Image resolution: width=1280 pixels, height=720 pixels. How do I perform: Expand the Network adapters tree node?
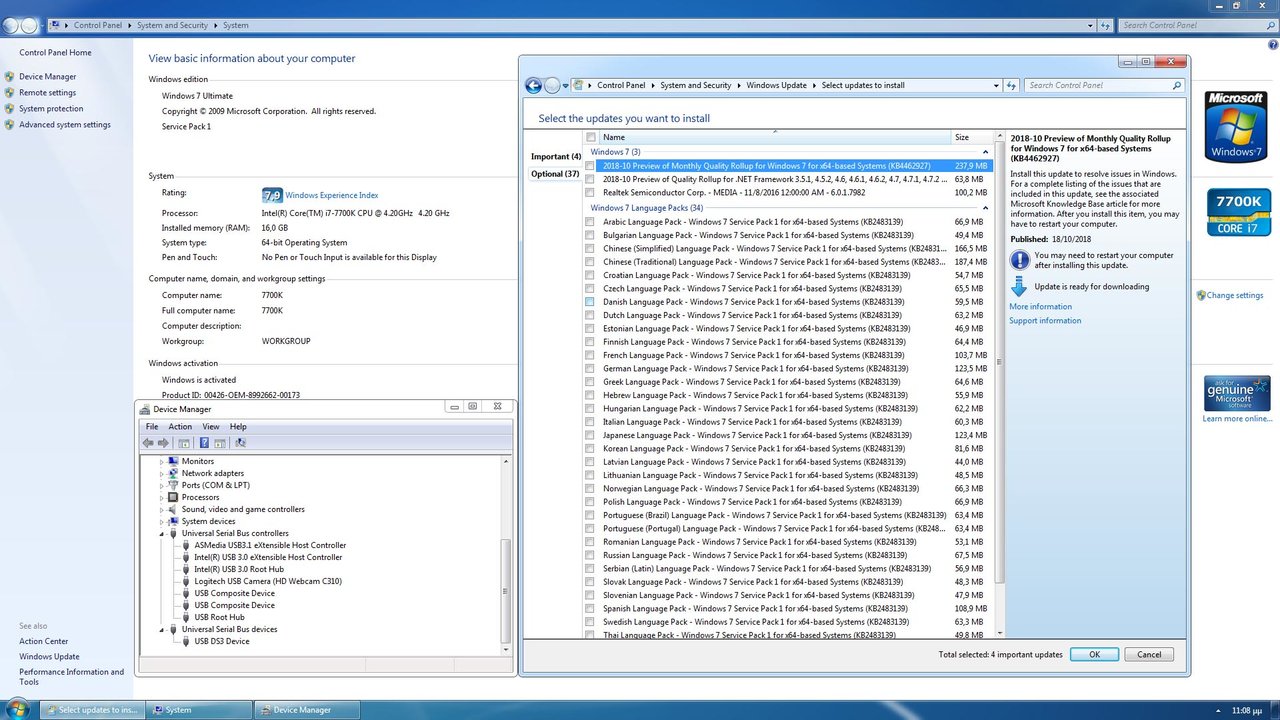(x=161, y=473)
